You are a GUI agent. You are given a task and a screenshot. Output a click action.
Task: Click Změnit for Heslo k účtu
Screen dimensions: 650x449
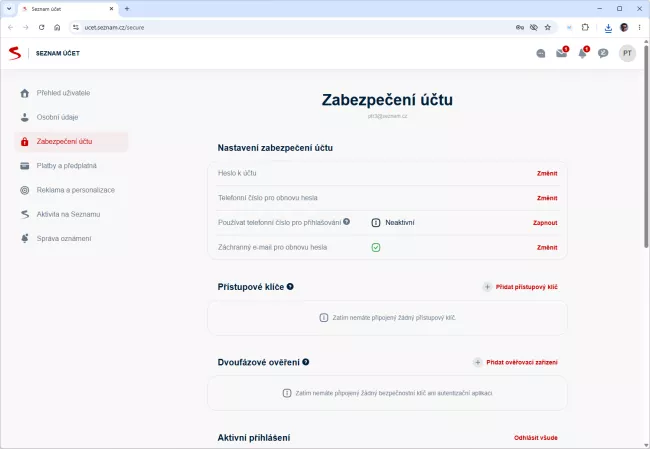[547, 173]
